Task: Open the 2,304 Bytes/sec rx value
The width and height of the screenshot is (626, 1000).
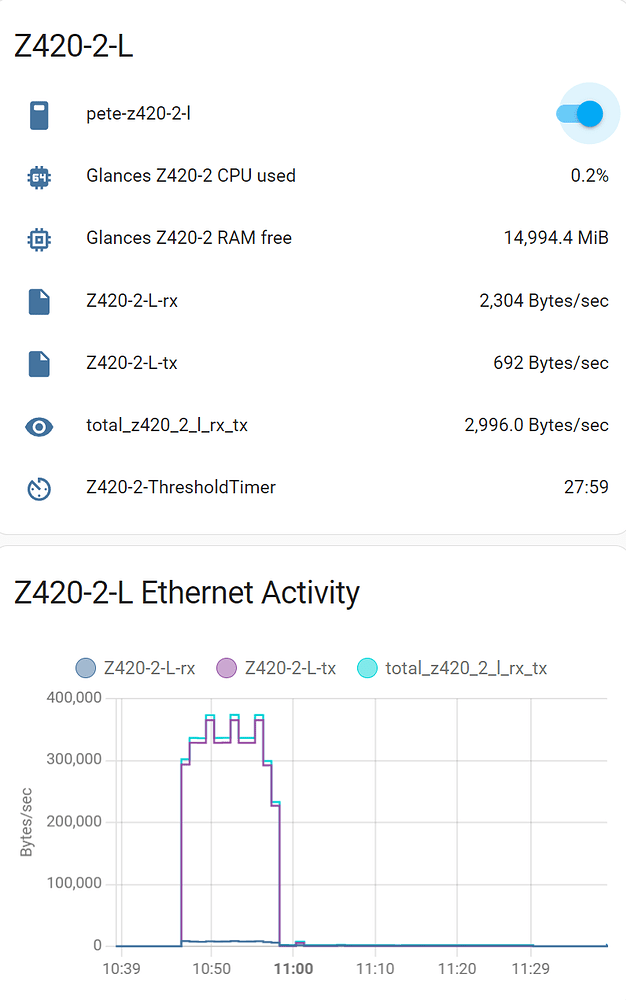Action: click(x=544, y=300)
